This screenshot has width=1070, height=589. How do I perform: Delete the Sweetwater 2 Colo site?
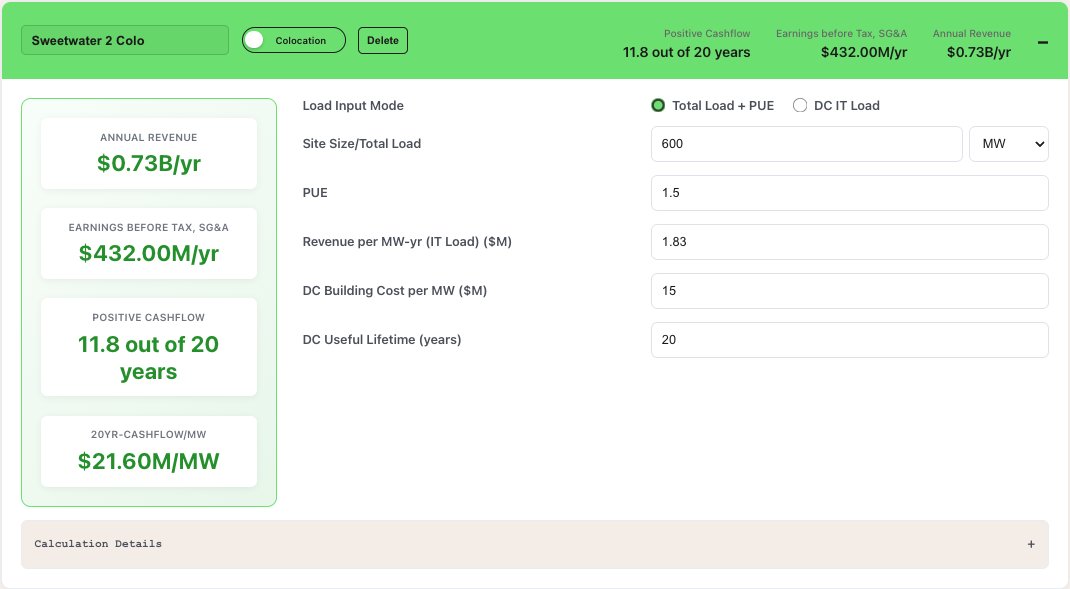(383, 40)
